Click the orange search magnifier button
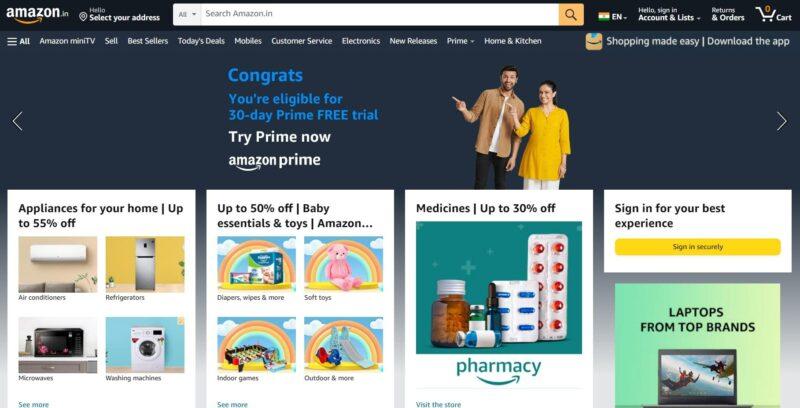Viewport: 800px width, 408px height. 571,15
